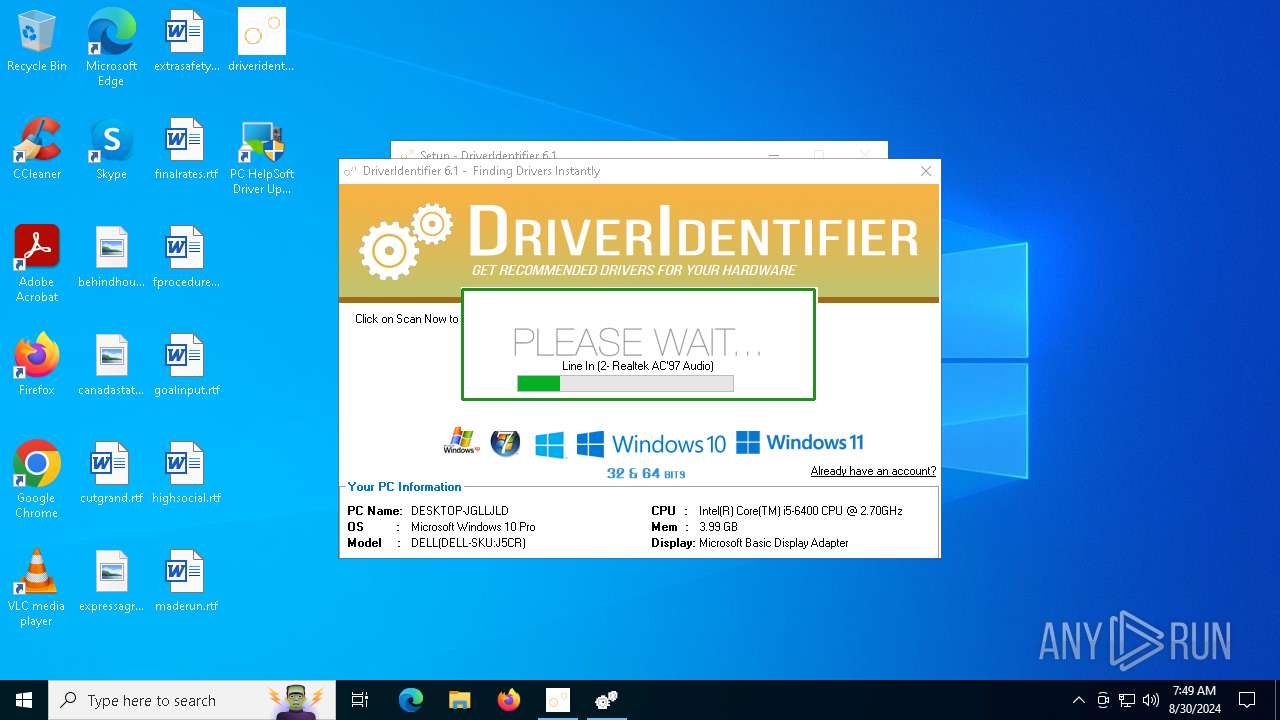1280x720 pixels.
Task: Select the driverident desktop shortcut
Action: (261, 42)
